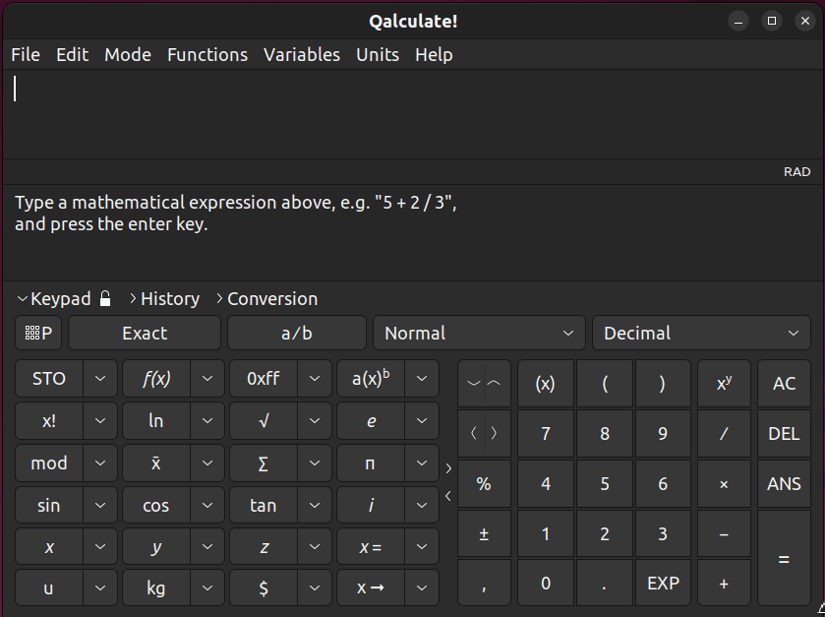The height and width of the screenshot is (617, 825).
Task: Click the multiplication × button
Action: point(724,483)
